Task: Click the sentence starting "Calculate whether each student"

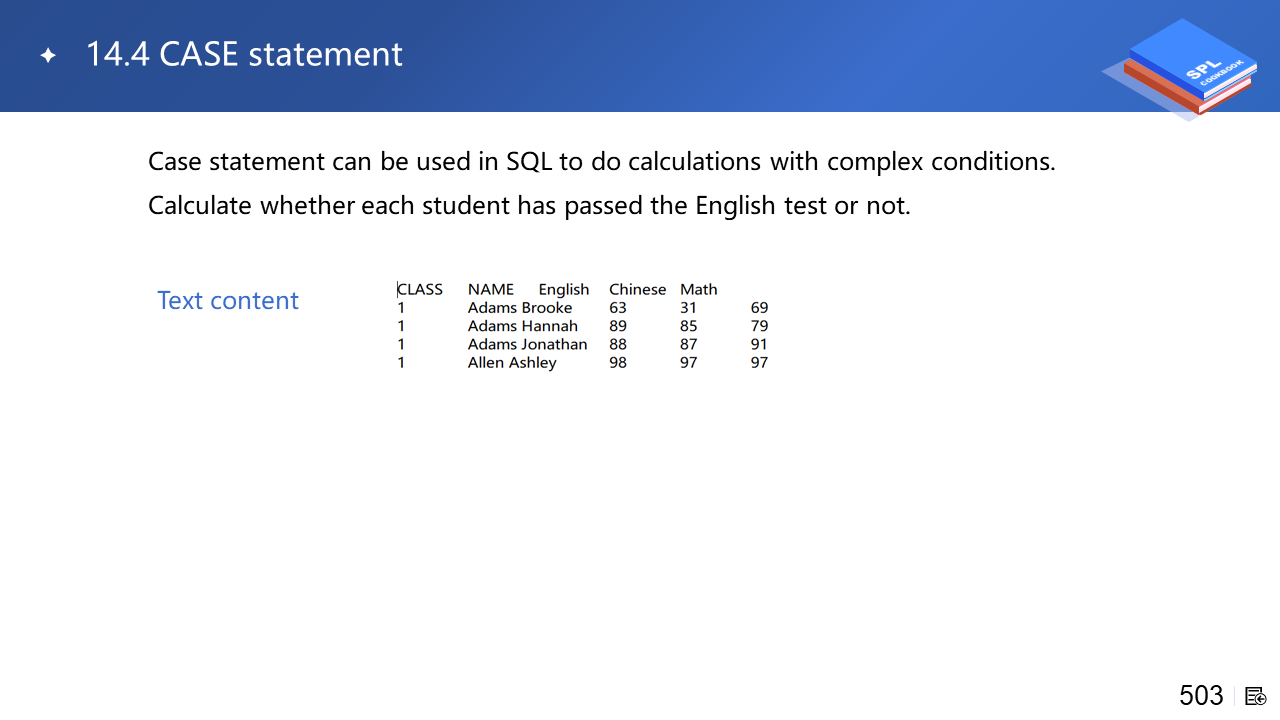Action: coord(529,205)
